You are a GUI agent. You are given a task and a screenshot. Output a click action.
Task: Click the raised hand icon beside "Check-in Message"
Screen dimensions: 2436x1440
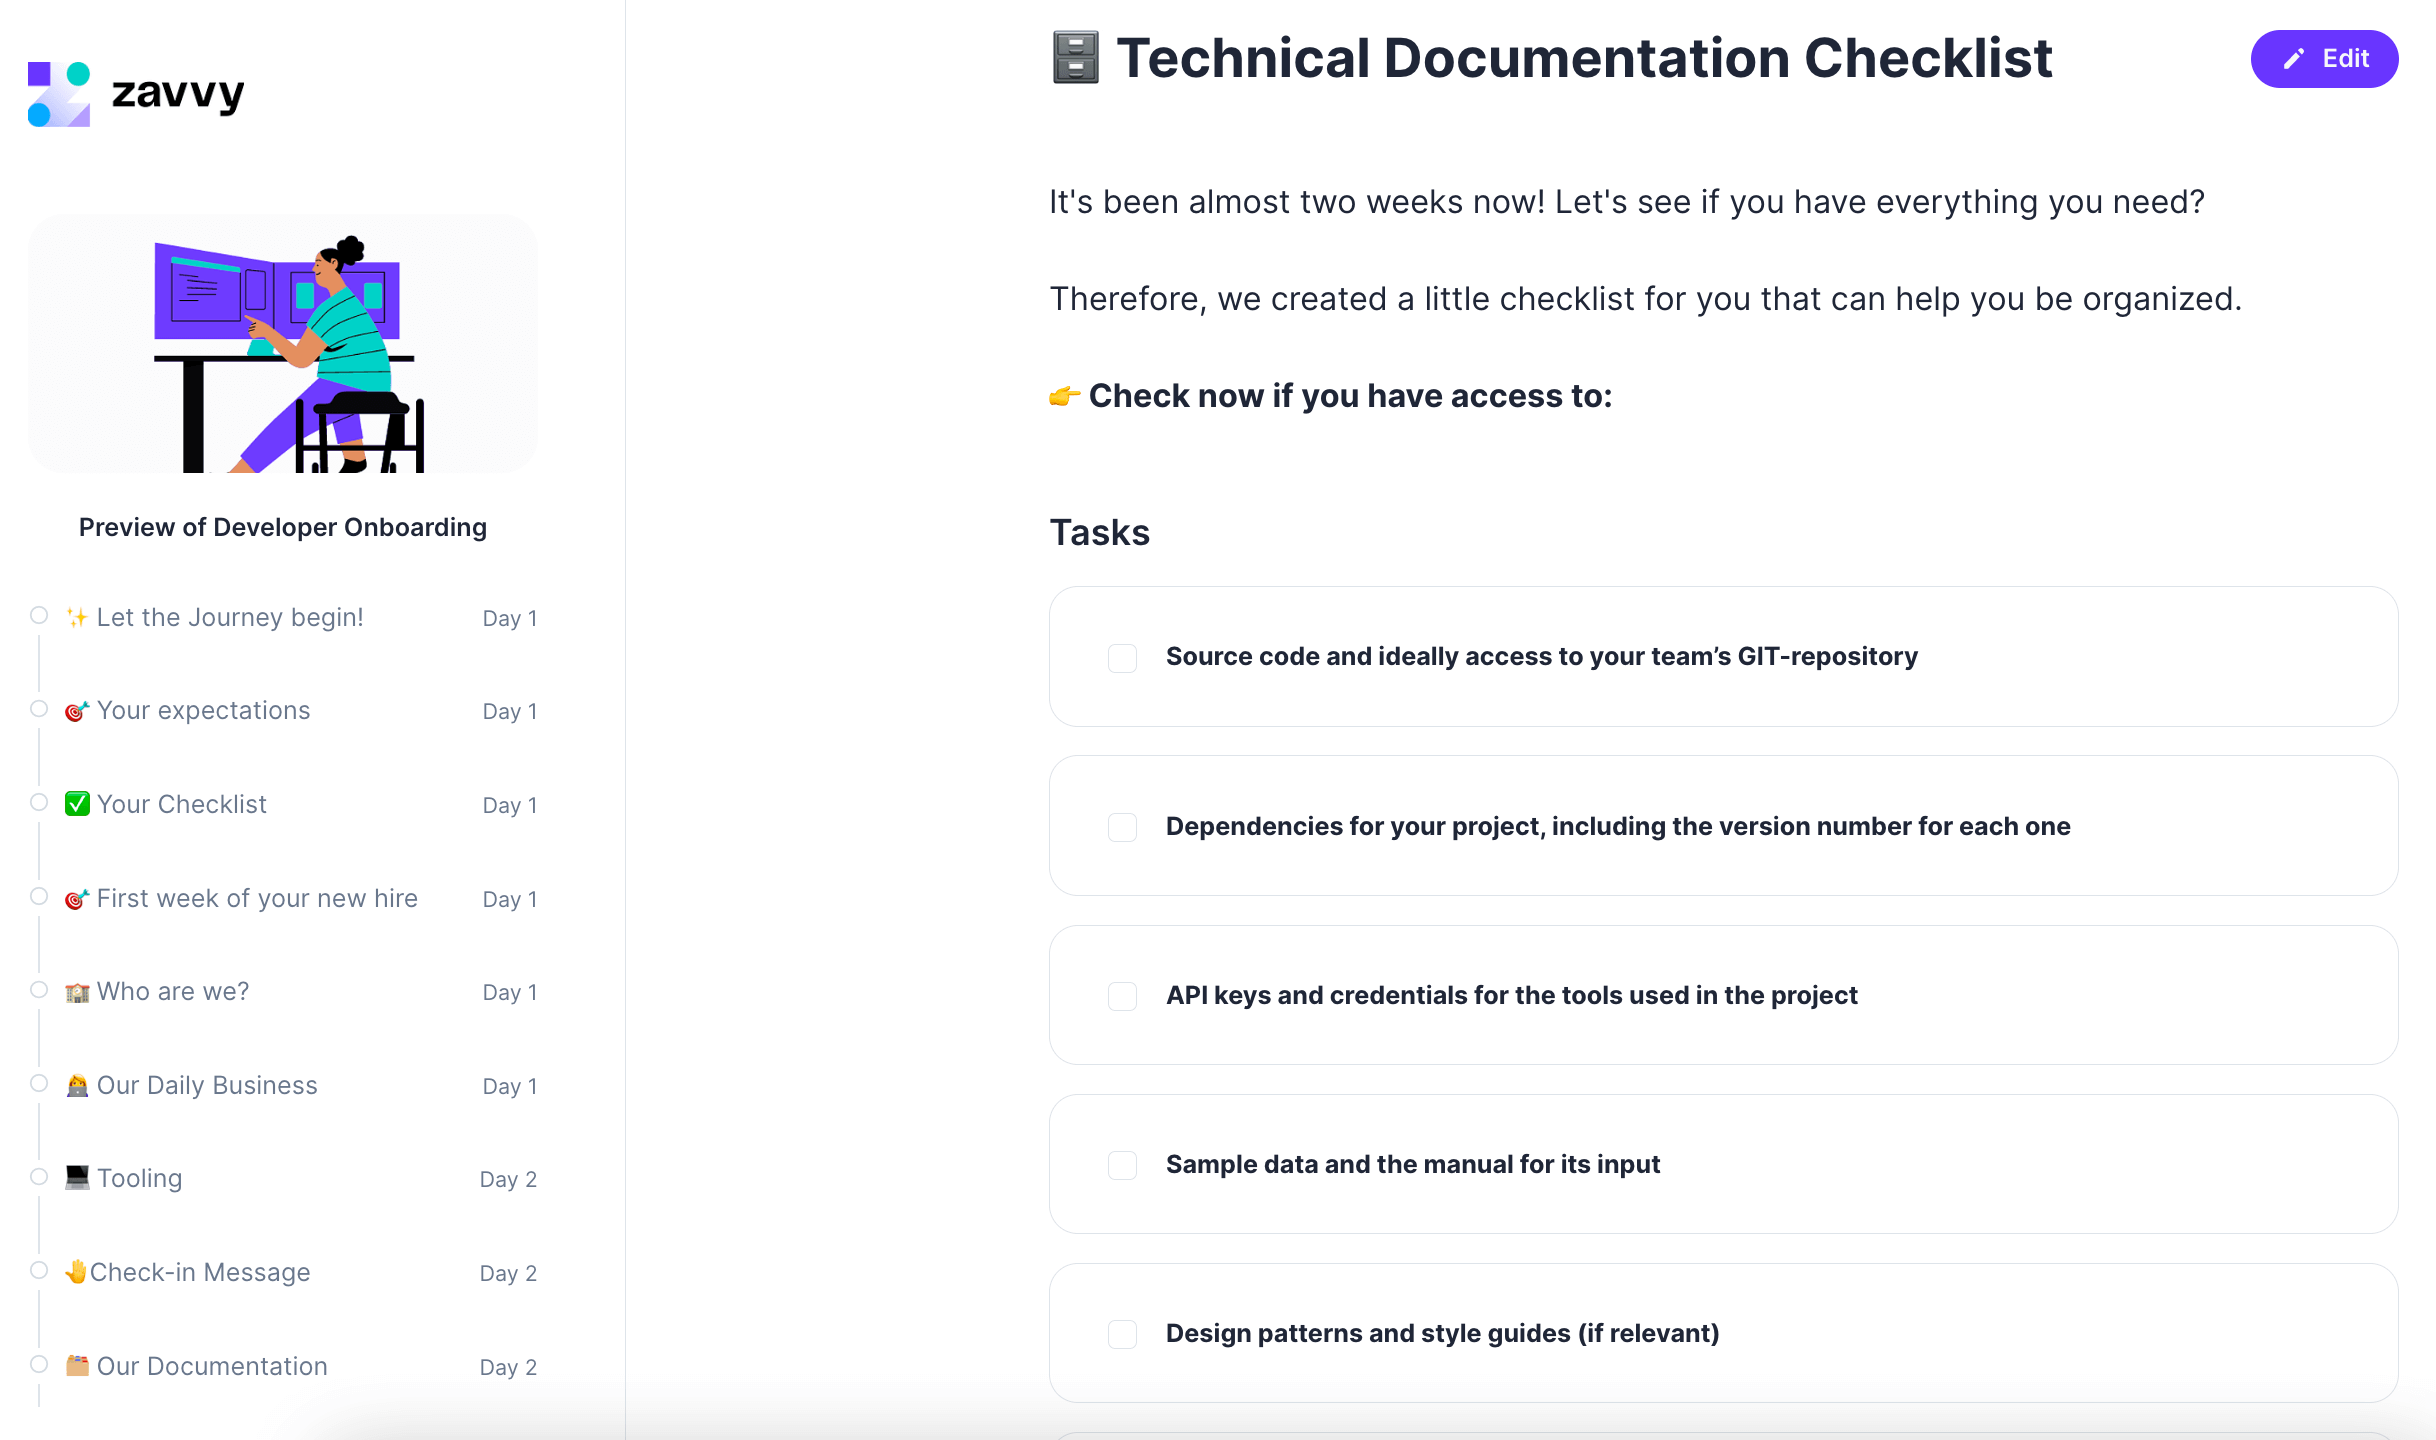point(76,1272)
